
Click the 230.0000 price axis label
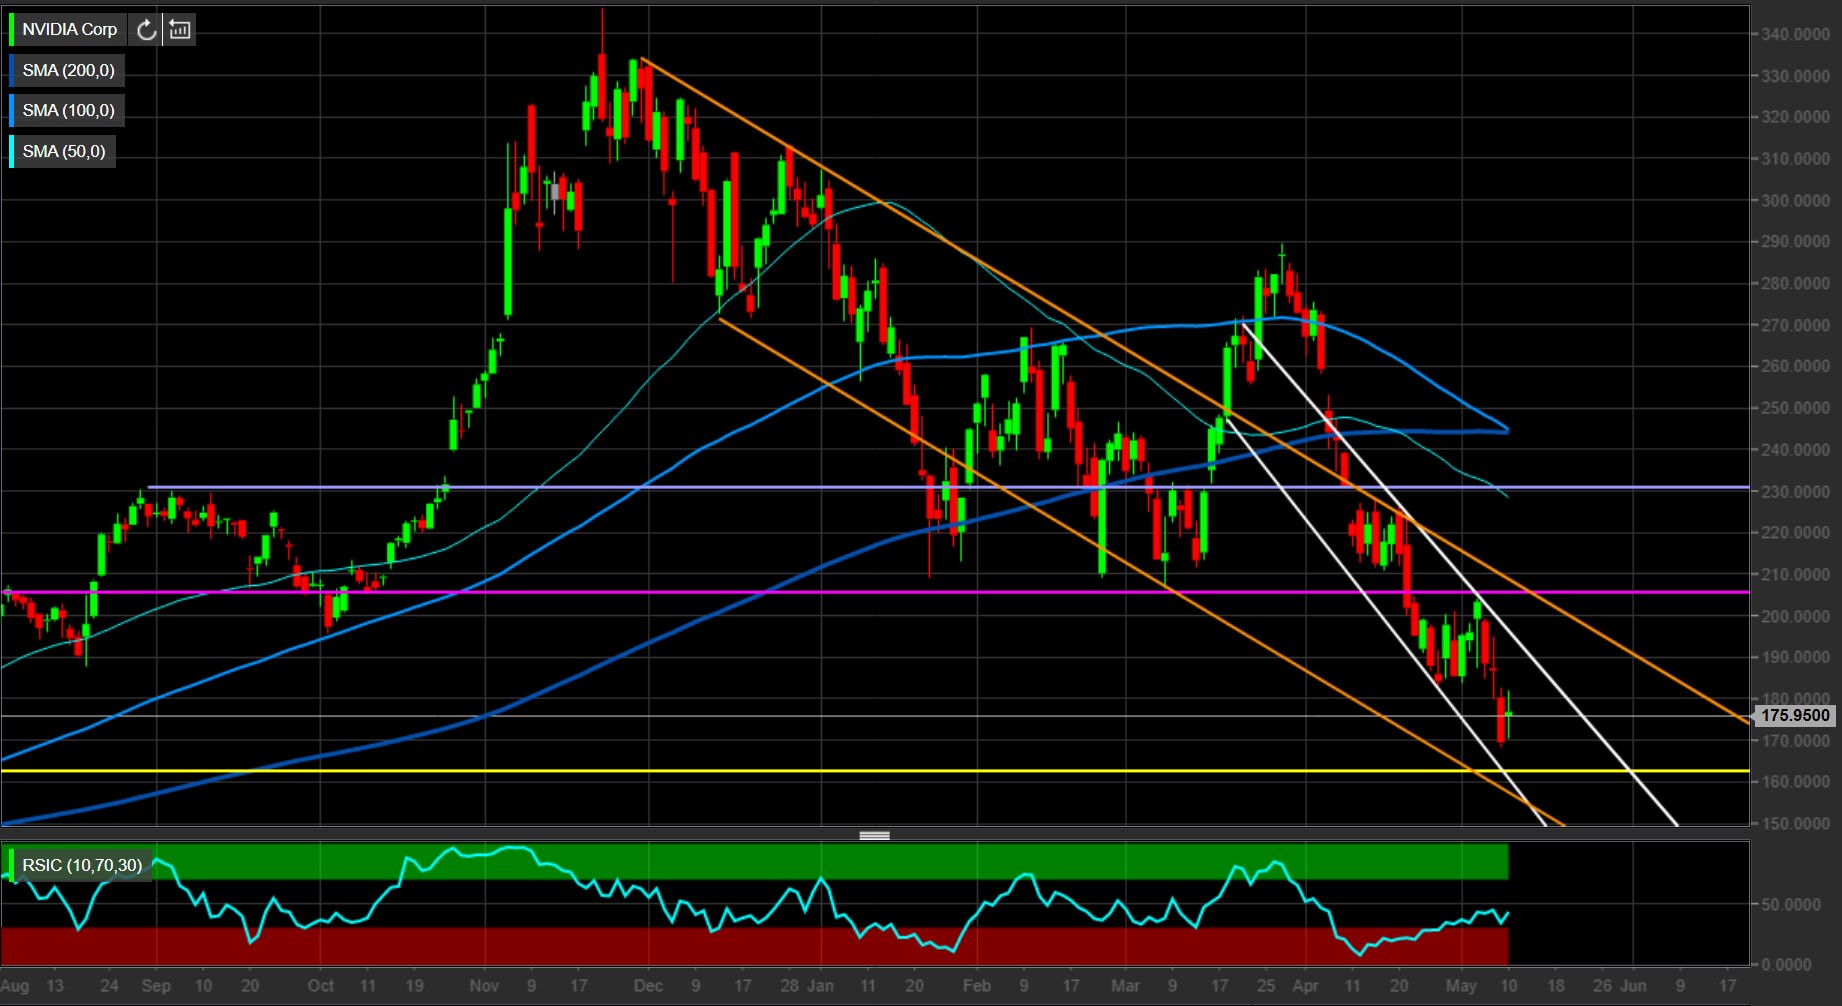(1796, 491)
